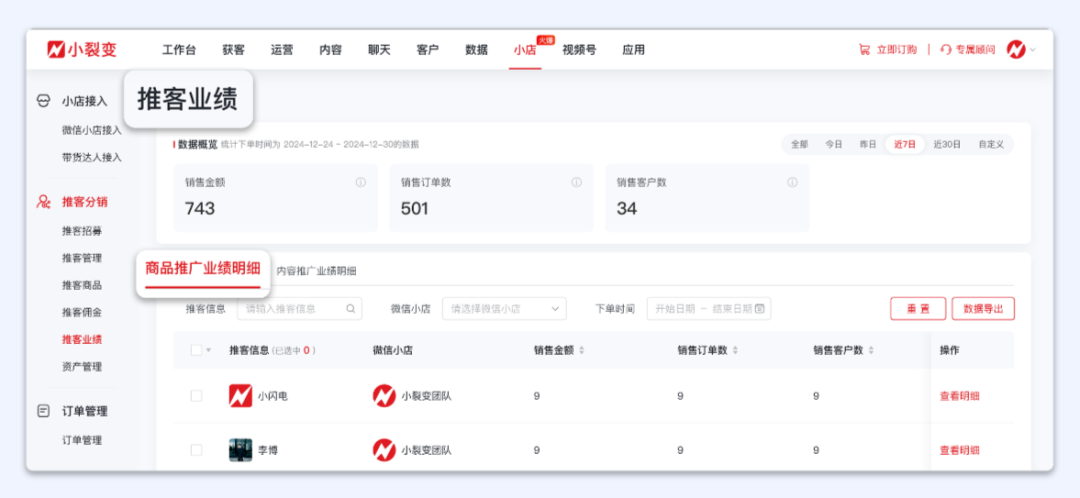The height and width of the screenshot is (498, 1080).
Task: Open the 下单时间 date range picker
Action: [x=709, y=309]
